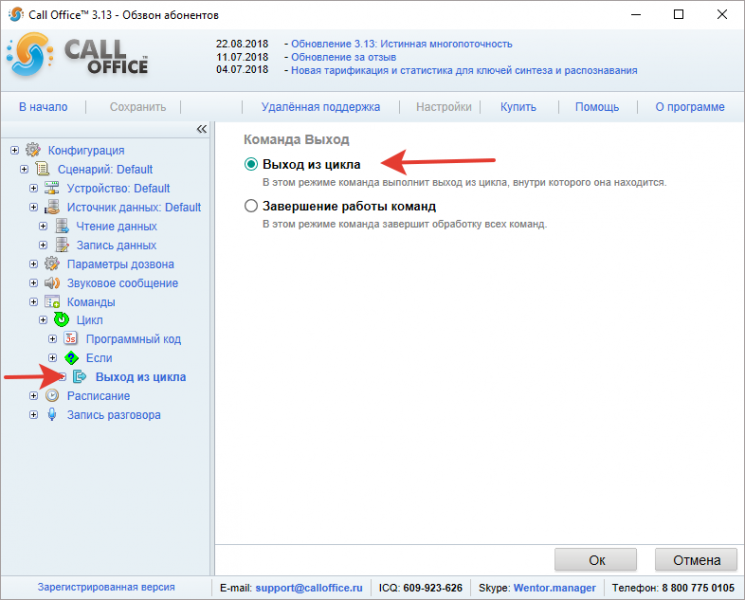Screen dimensions: 745x600
Task: Click the phone number 8 800 775 0105
Action: [698, 588]
